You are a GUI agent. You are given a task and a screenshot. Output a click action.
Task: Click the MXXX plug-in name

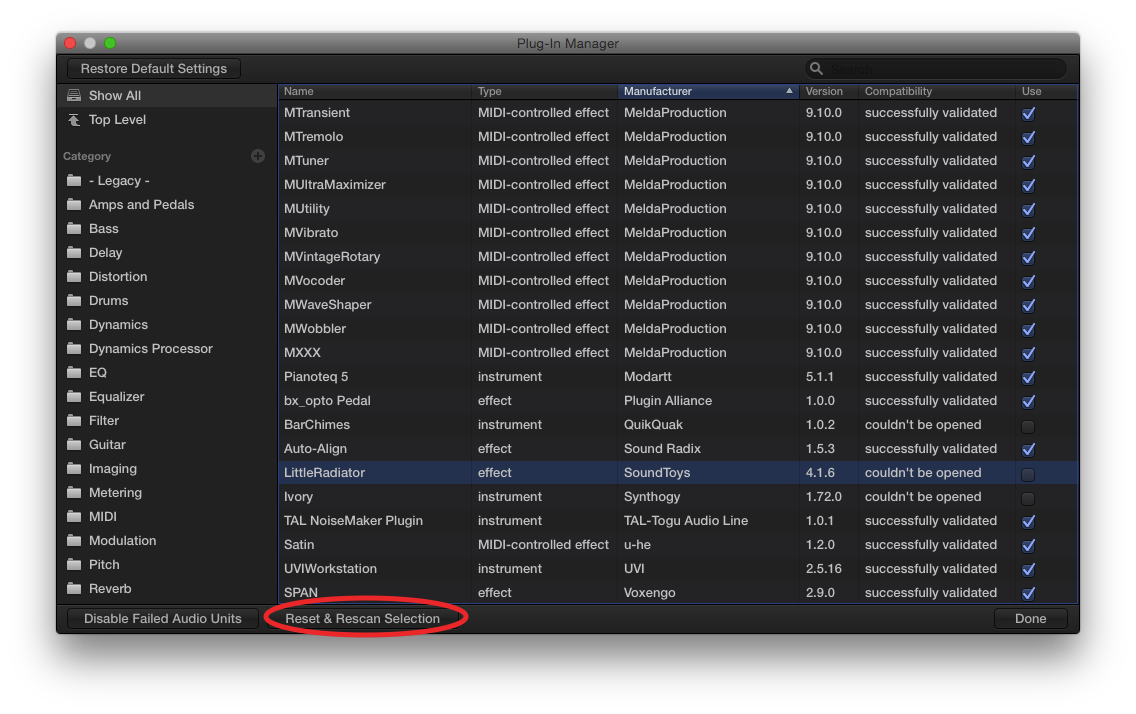(302, 353)
